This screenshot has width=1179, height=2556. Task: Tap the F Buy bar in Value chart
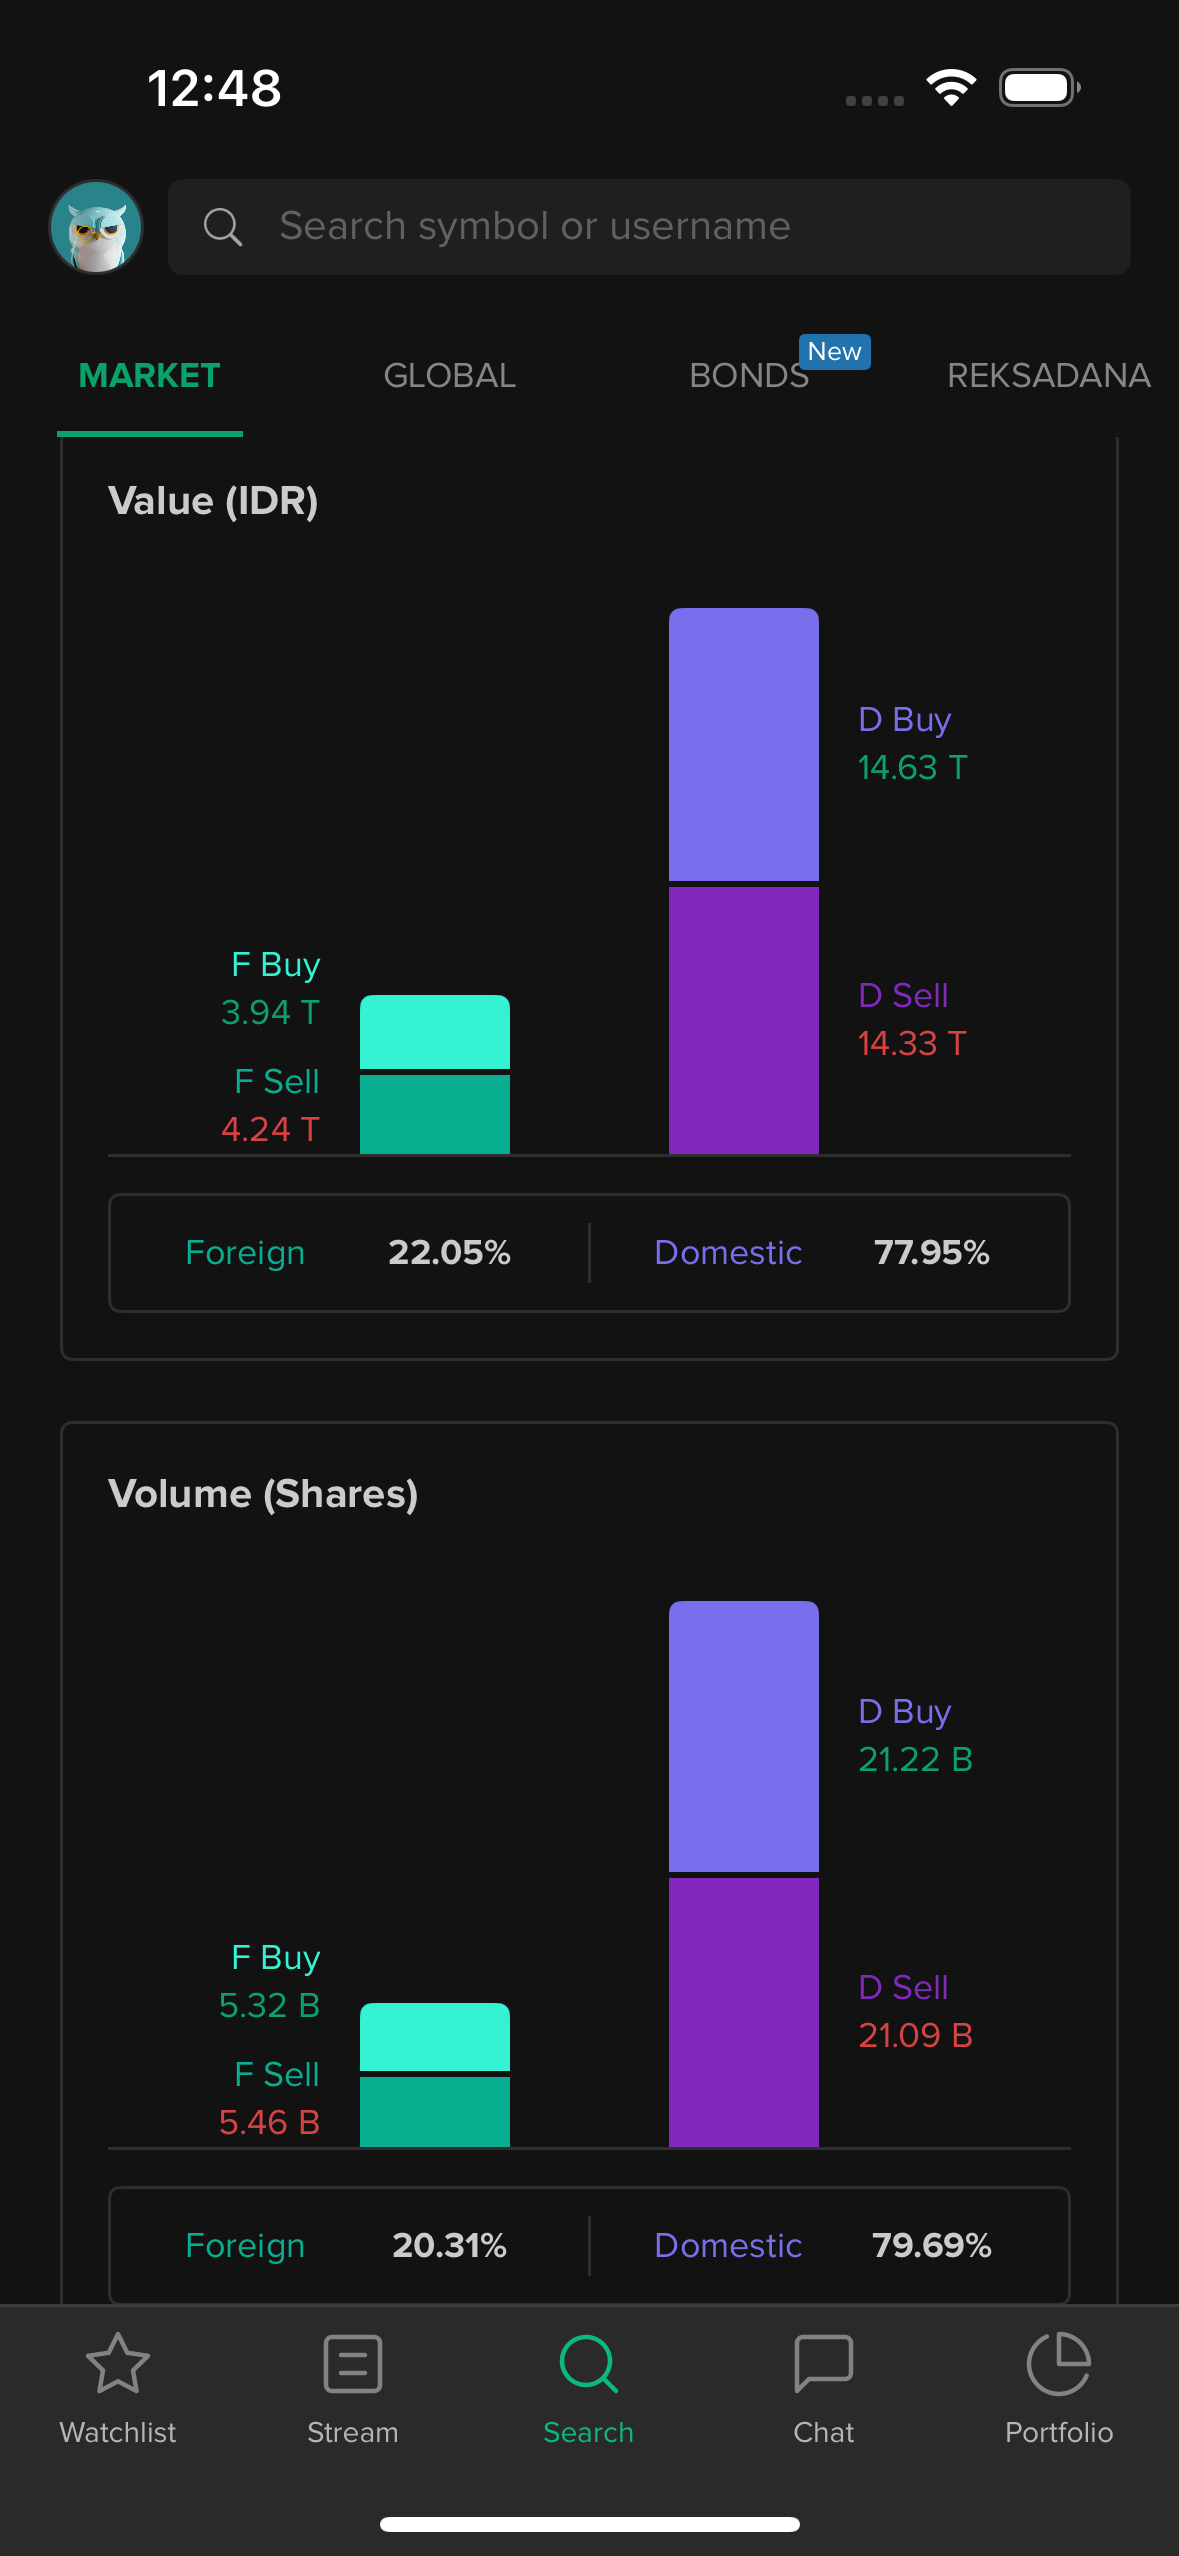(434, 1032)
